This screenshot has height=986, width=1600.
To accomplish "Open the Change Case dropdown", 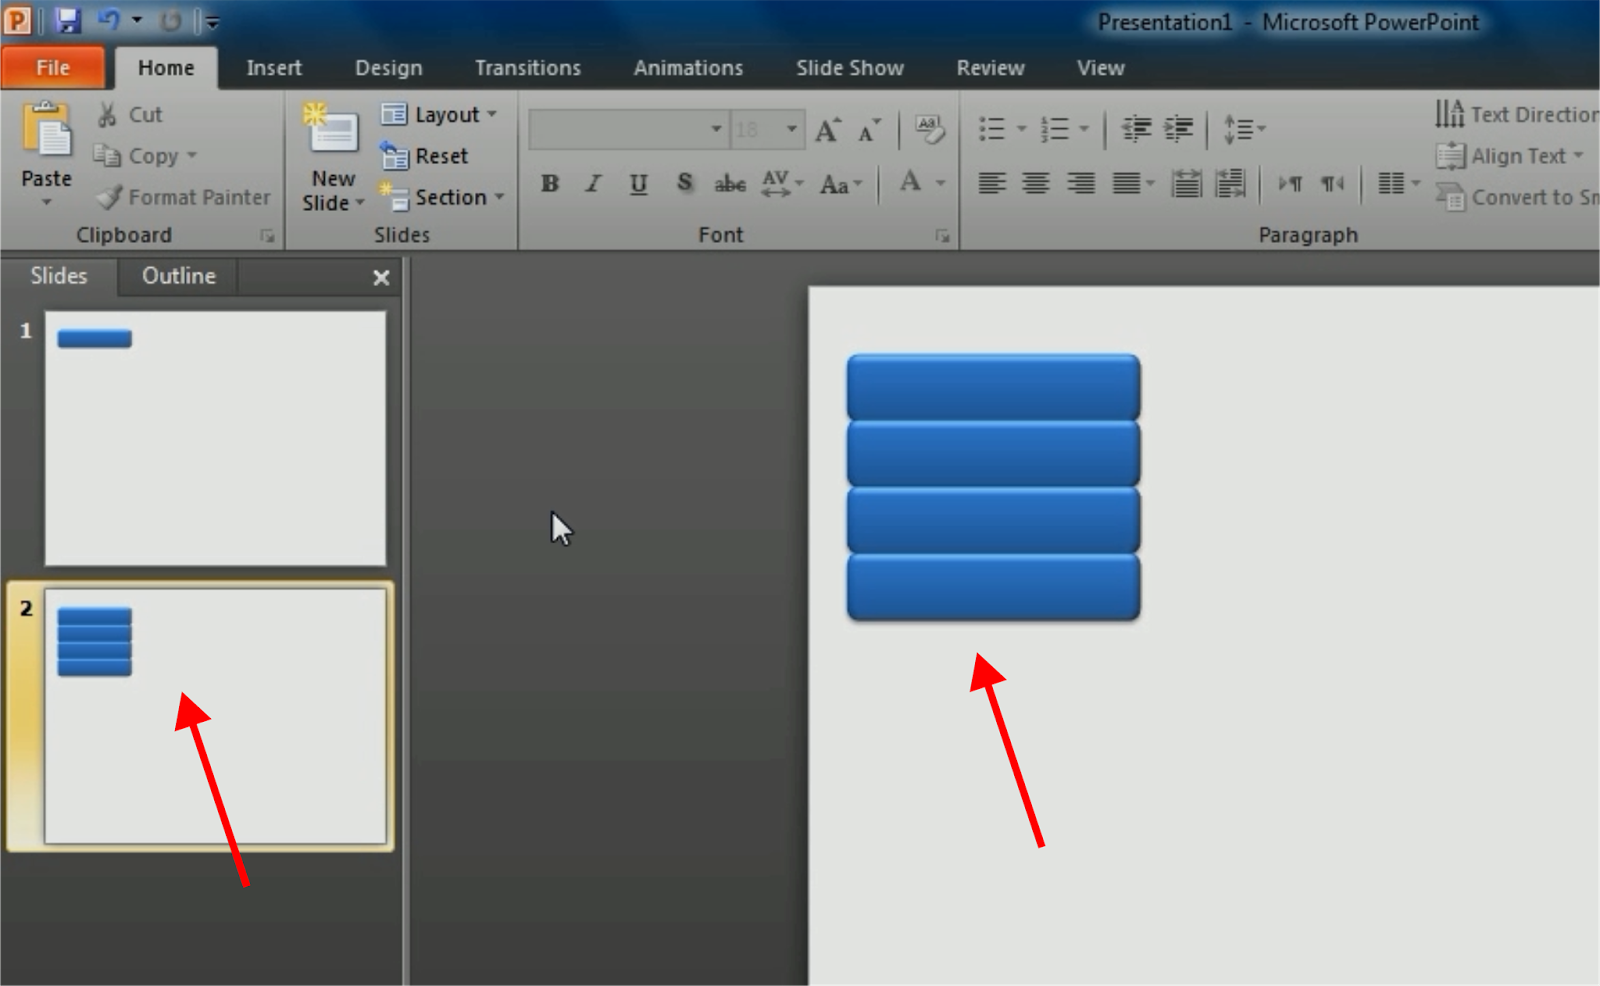I will click(840, 184).
